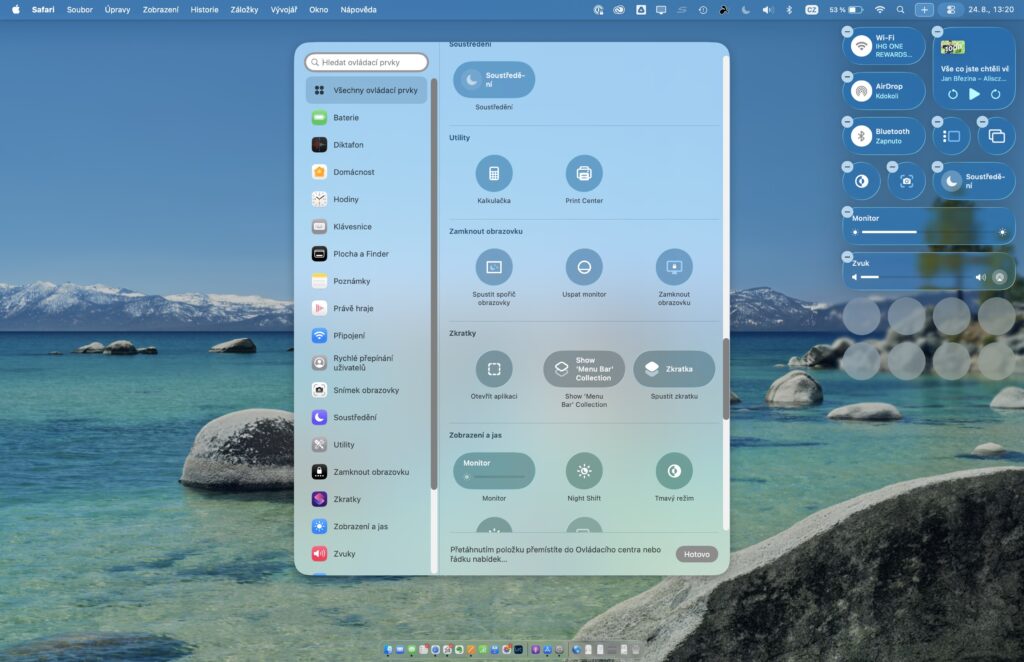Click the Hledat ovládací prvky search field
The height and width of the screenshot is (662, 1024).
coord(366,62)
